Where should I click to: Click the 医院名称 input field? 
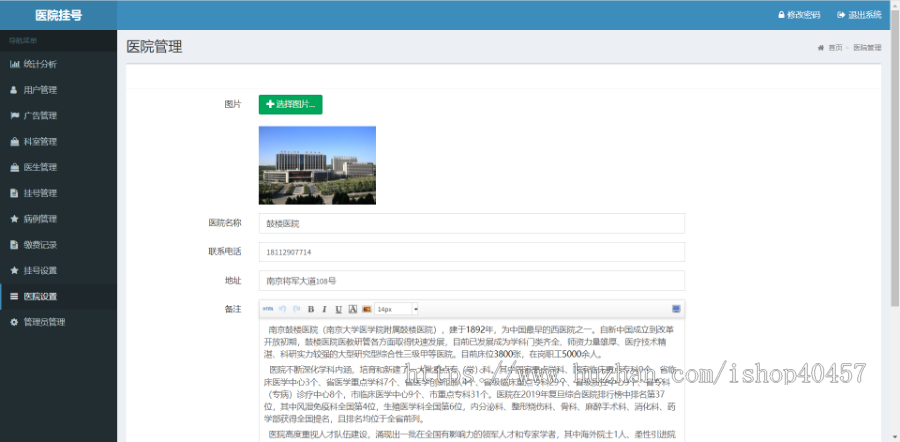[x=472, y=224]
